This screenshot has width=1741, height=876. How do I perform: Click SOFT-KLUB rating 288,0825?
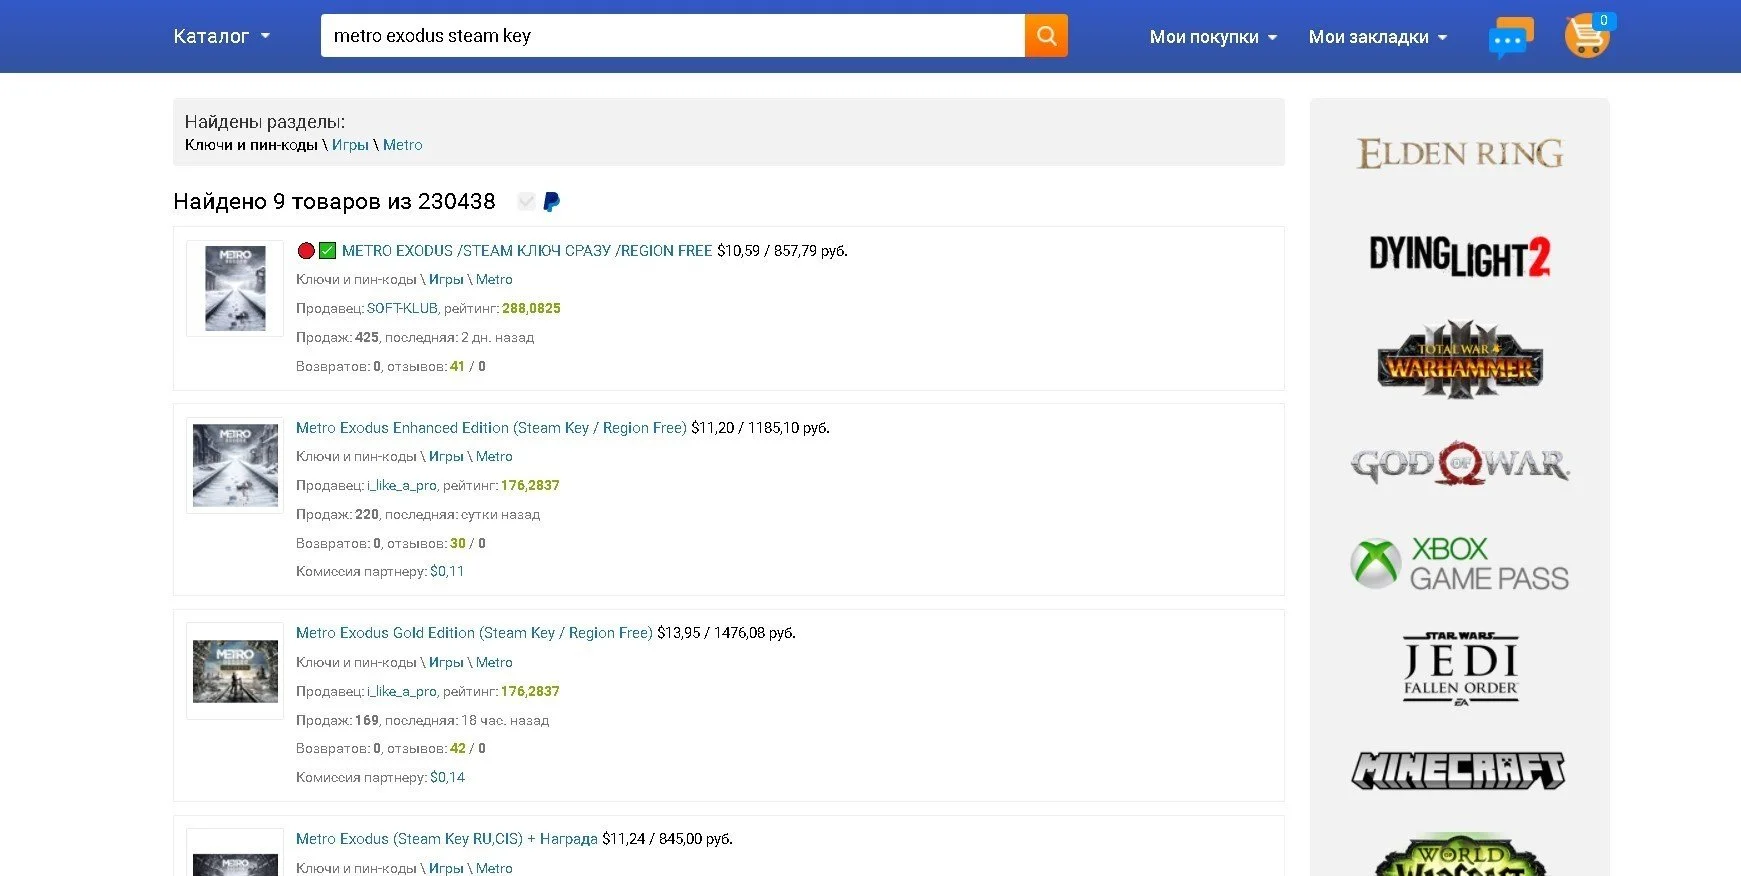(531, 309)
